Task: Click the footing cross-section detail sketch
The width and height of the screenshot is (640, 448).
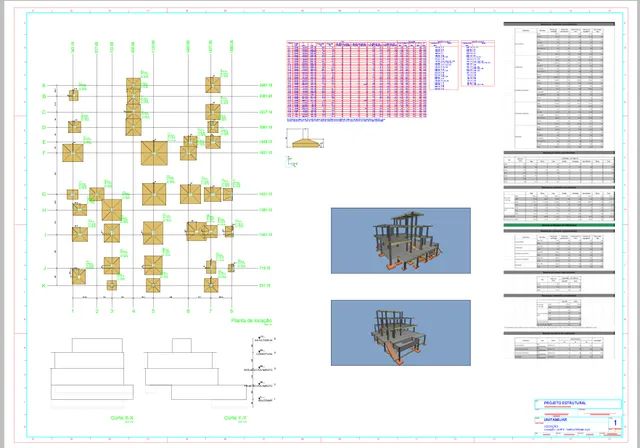Action: pyautogui.click(x=304, y=138)
